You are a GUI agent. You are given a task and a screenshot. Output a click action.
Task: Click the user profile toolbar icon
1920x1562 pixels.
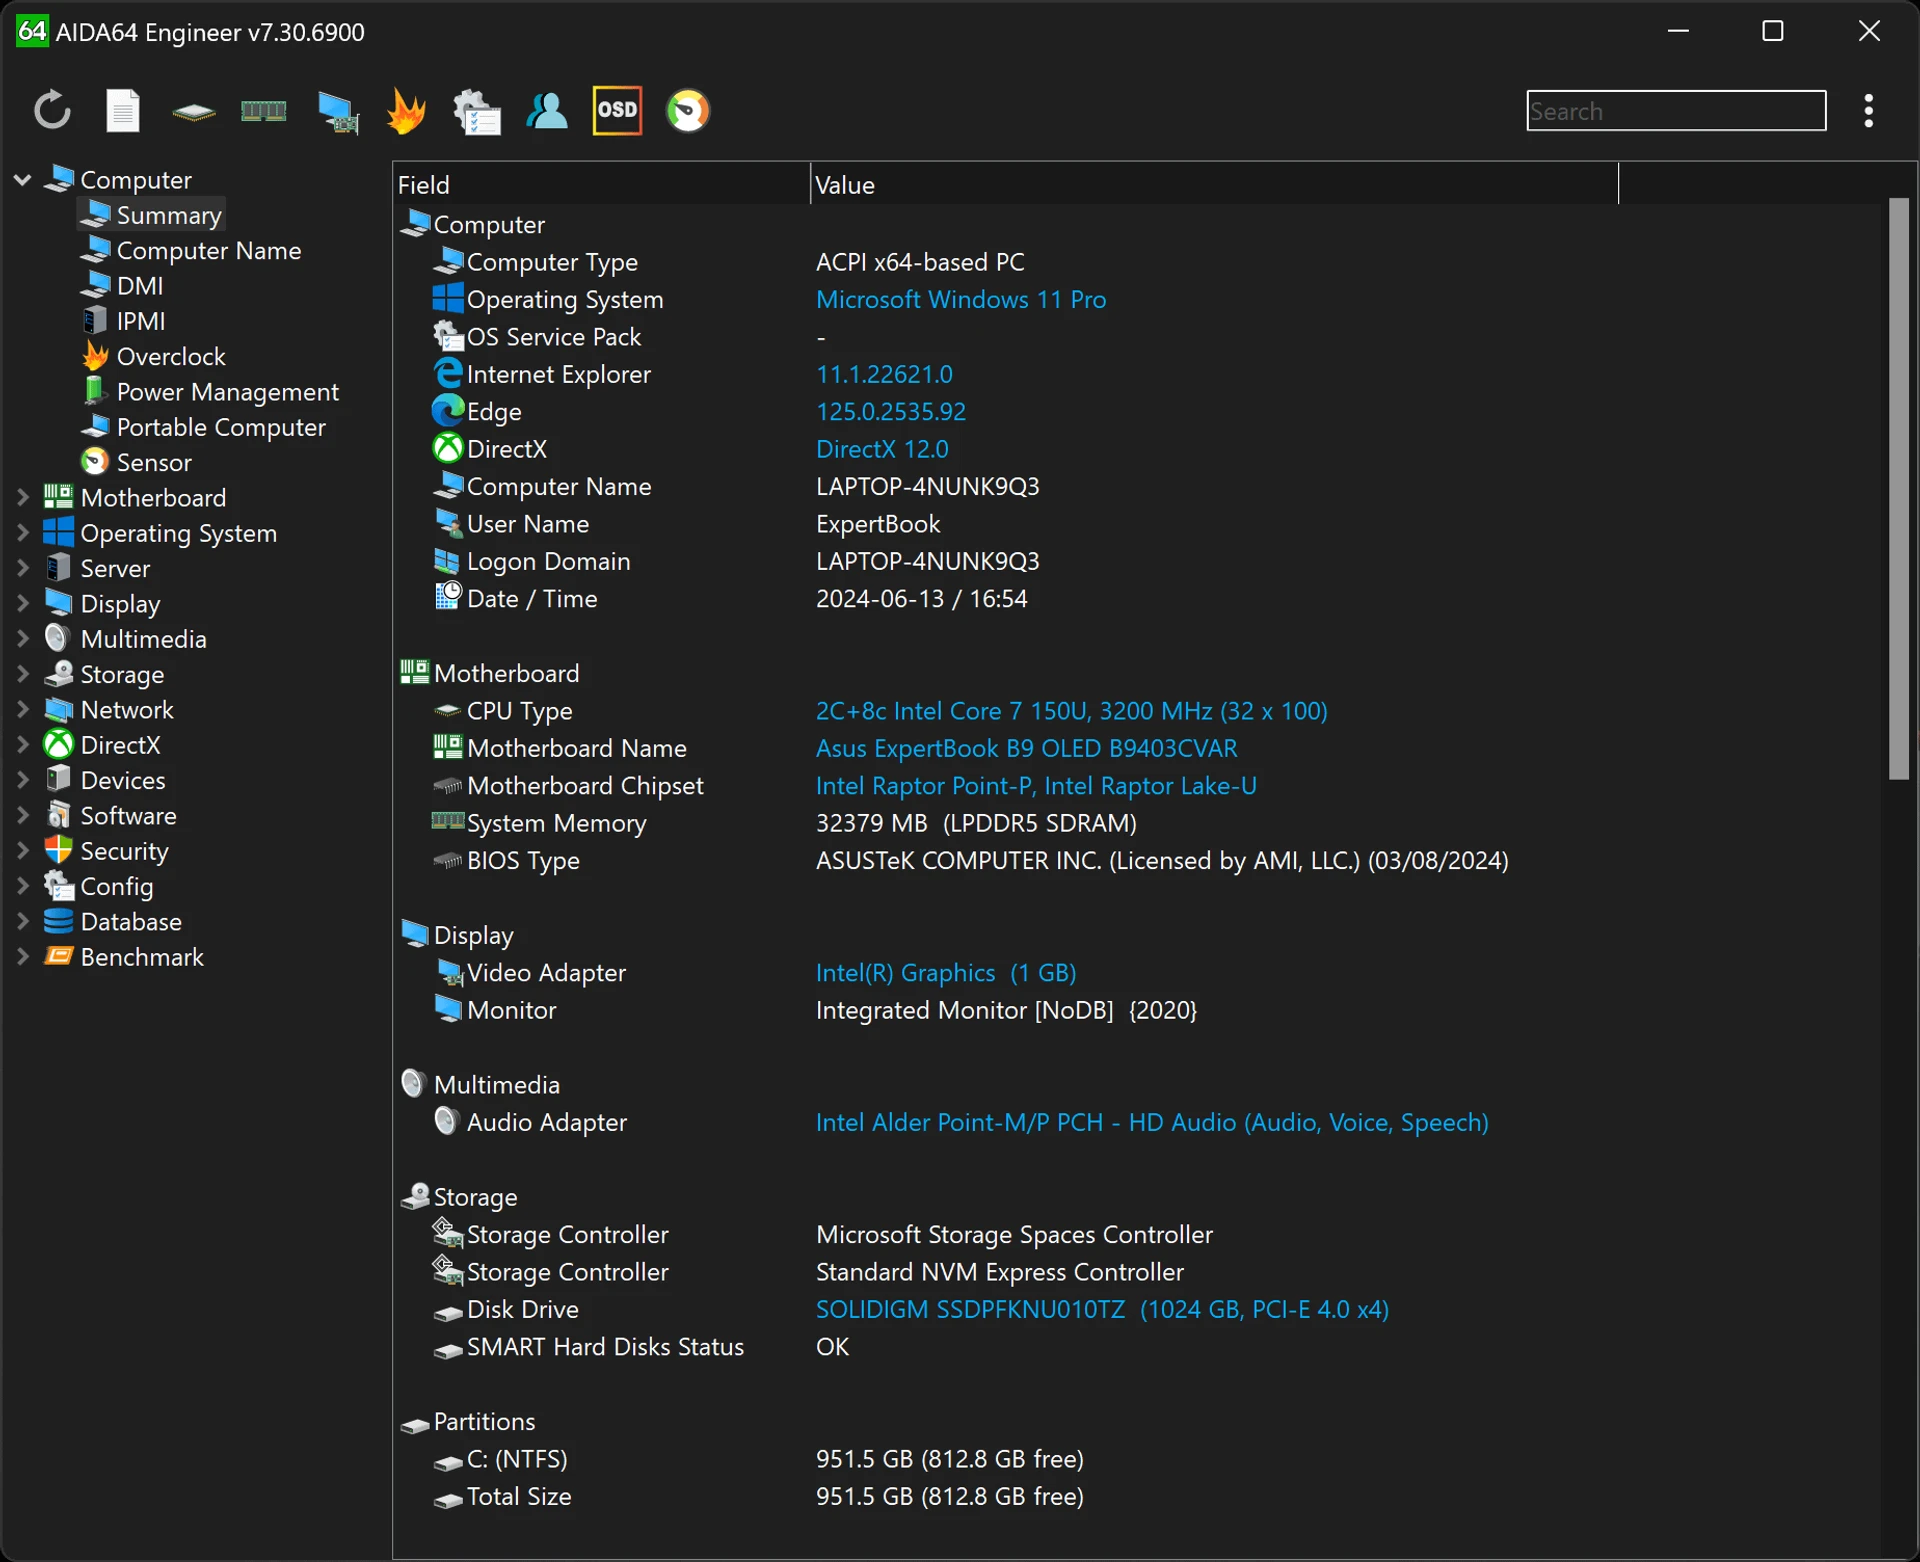[547, 110]
